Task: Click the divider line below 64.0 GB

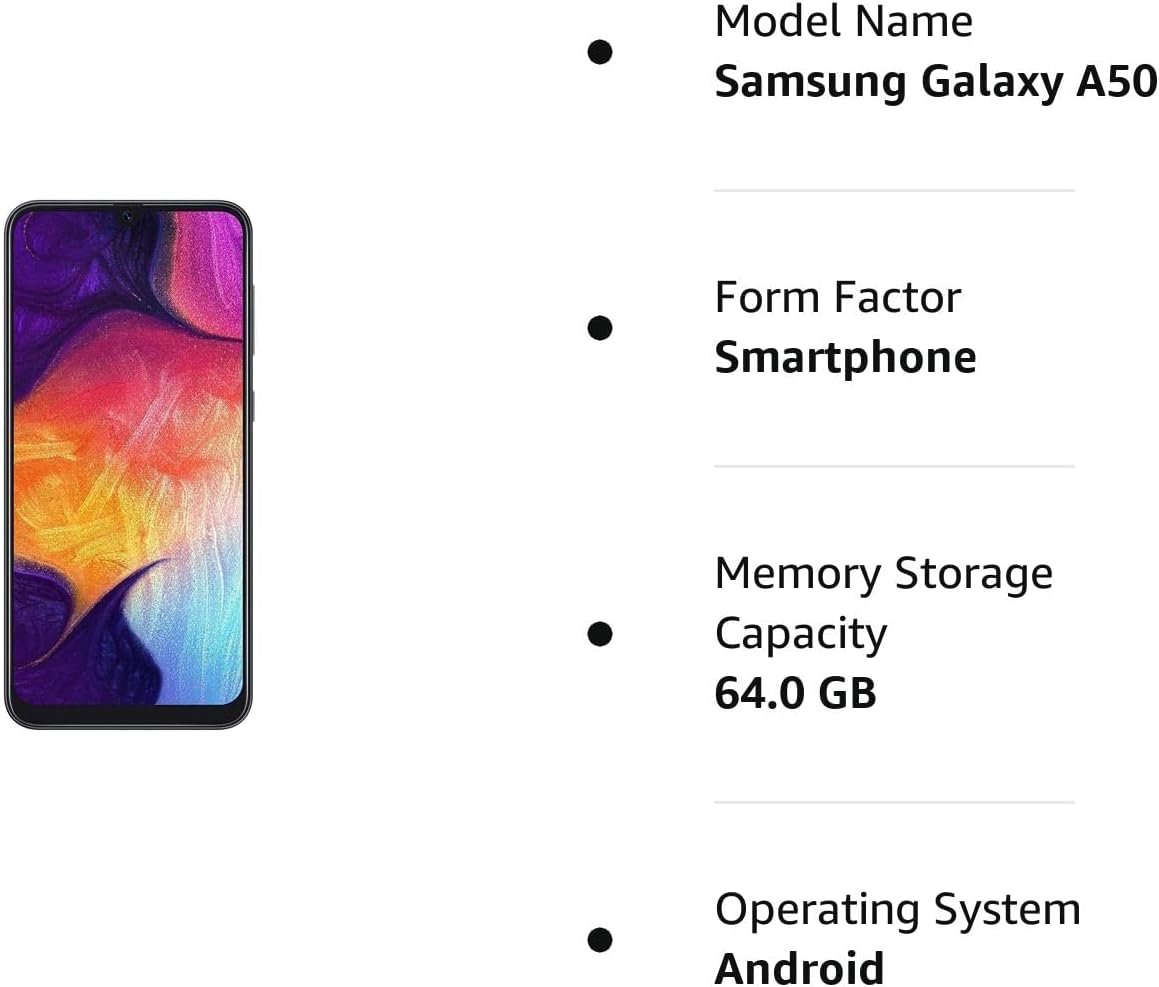Action: coord(894,802)
